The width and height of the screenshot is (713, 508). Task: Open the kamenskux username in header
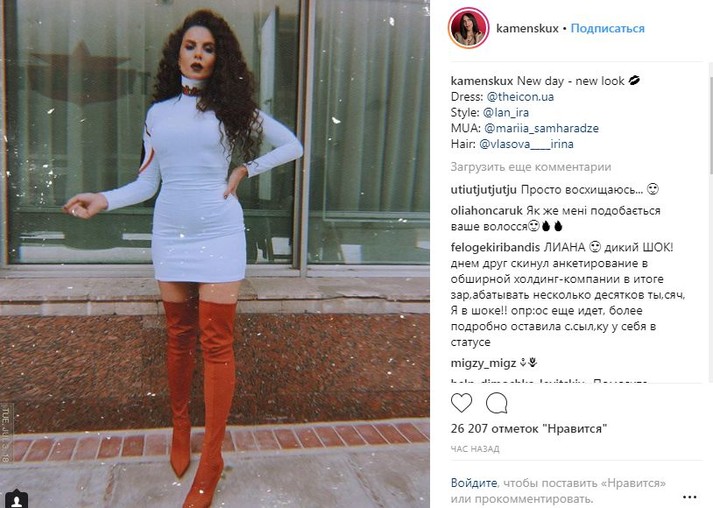pos(527,28)
